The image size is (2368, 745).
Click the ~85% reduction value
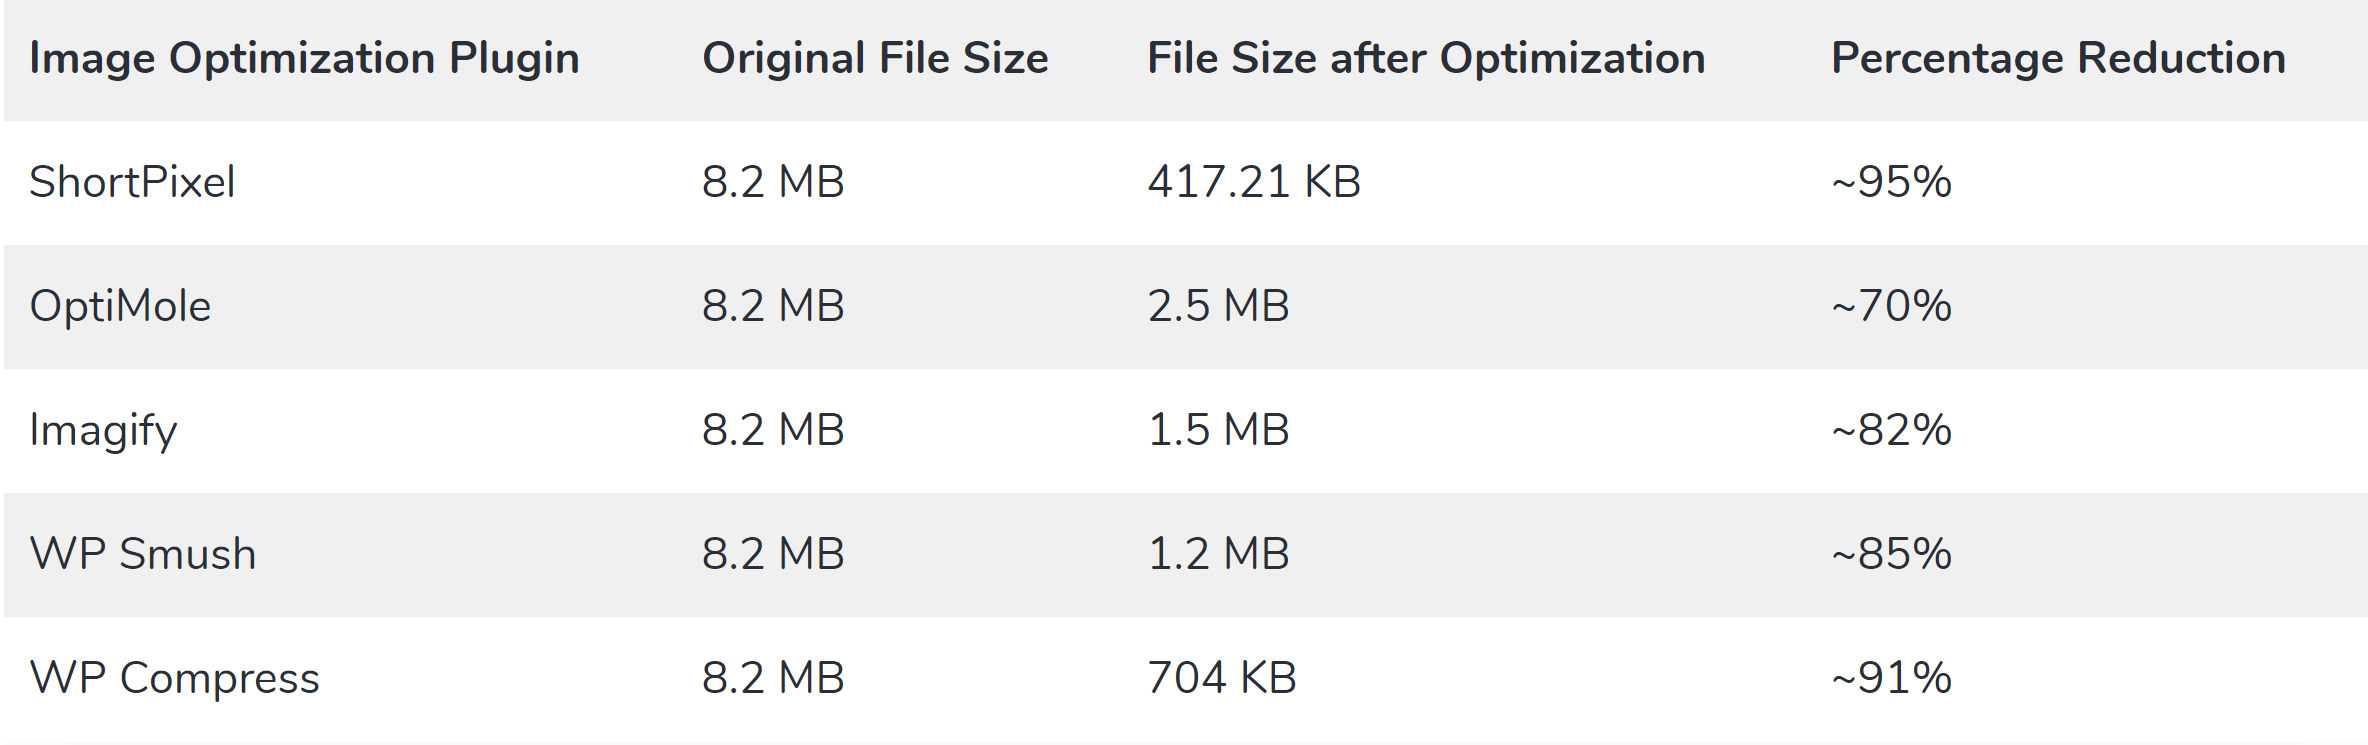point(1891,554)
